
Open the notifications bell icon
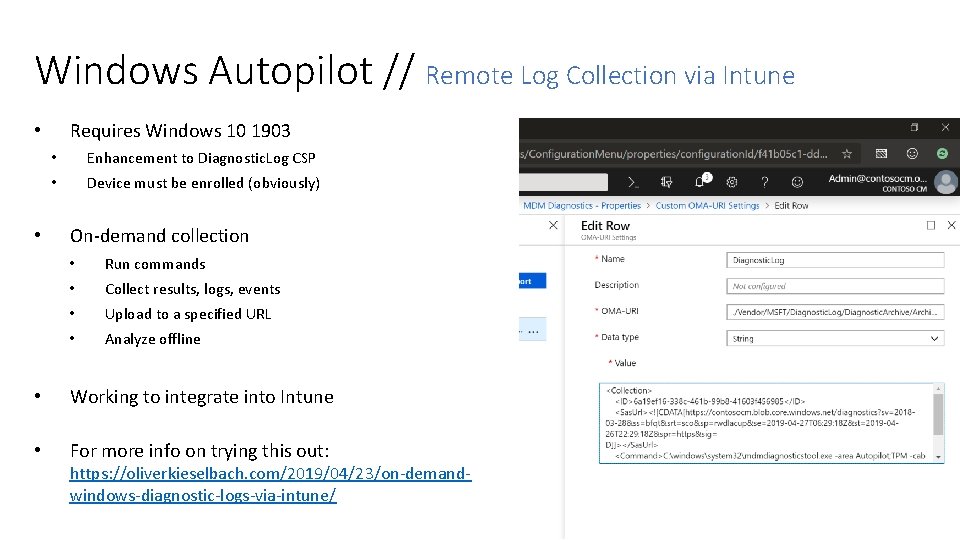702,181
